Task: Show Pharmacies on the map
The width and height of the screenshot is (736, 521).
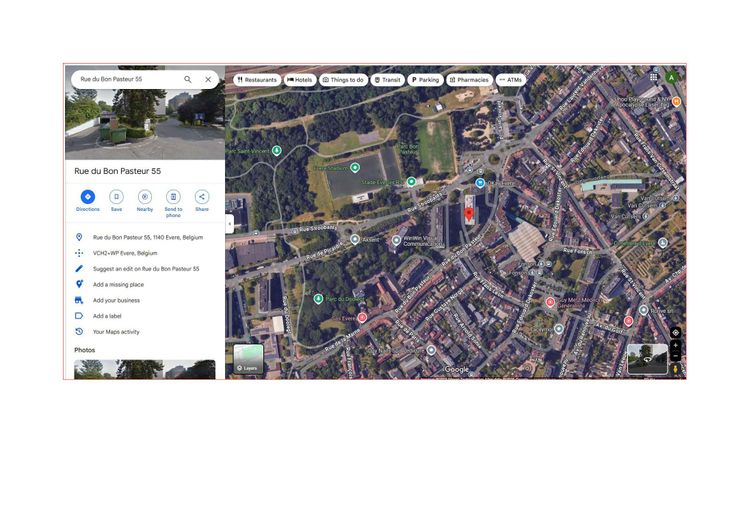Action: 469,79
